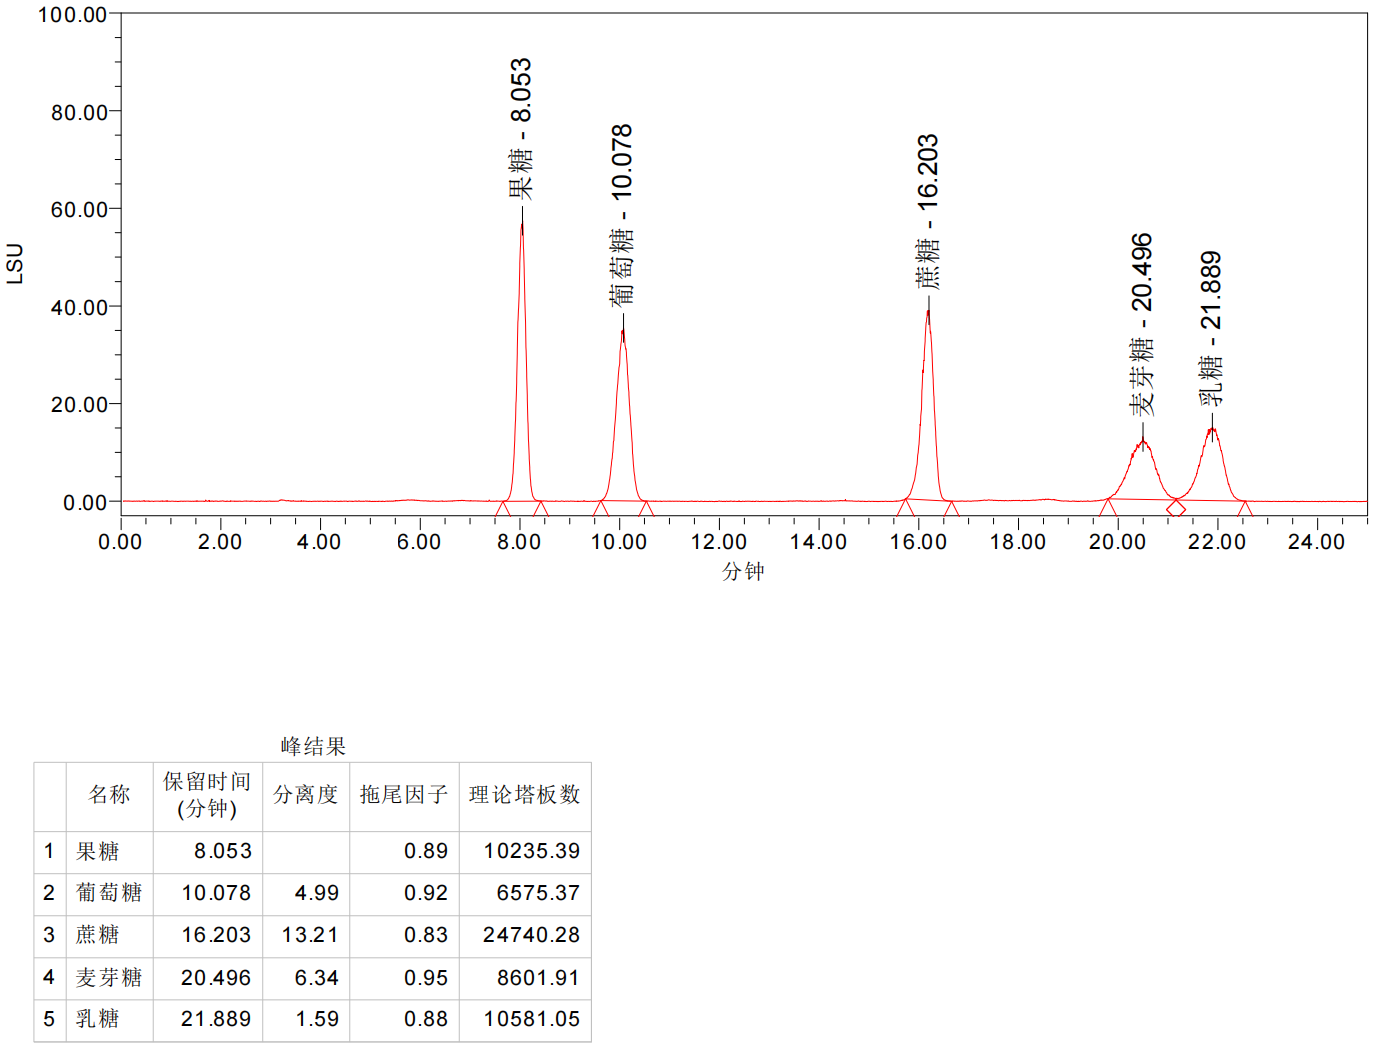Click the 拖尾因子 column header
The image size is (1375, 1051).
pos(403,795)
